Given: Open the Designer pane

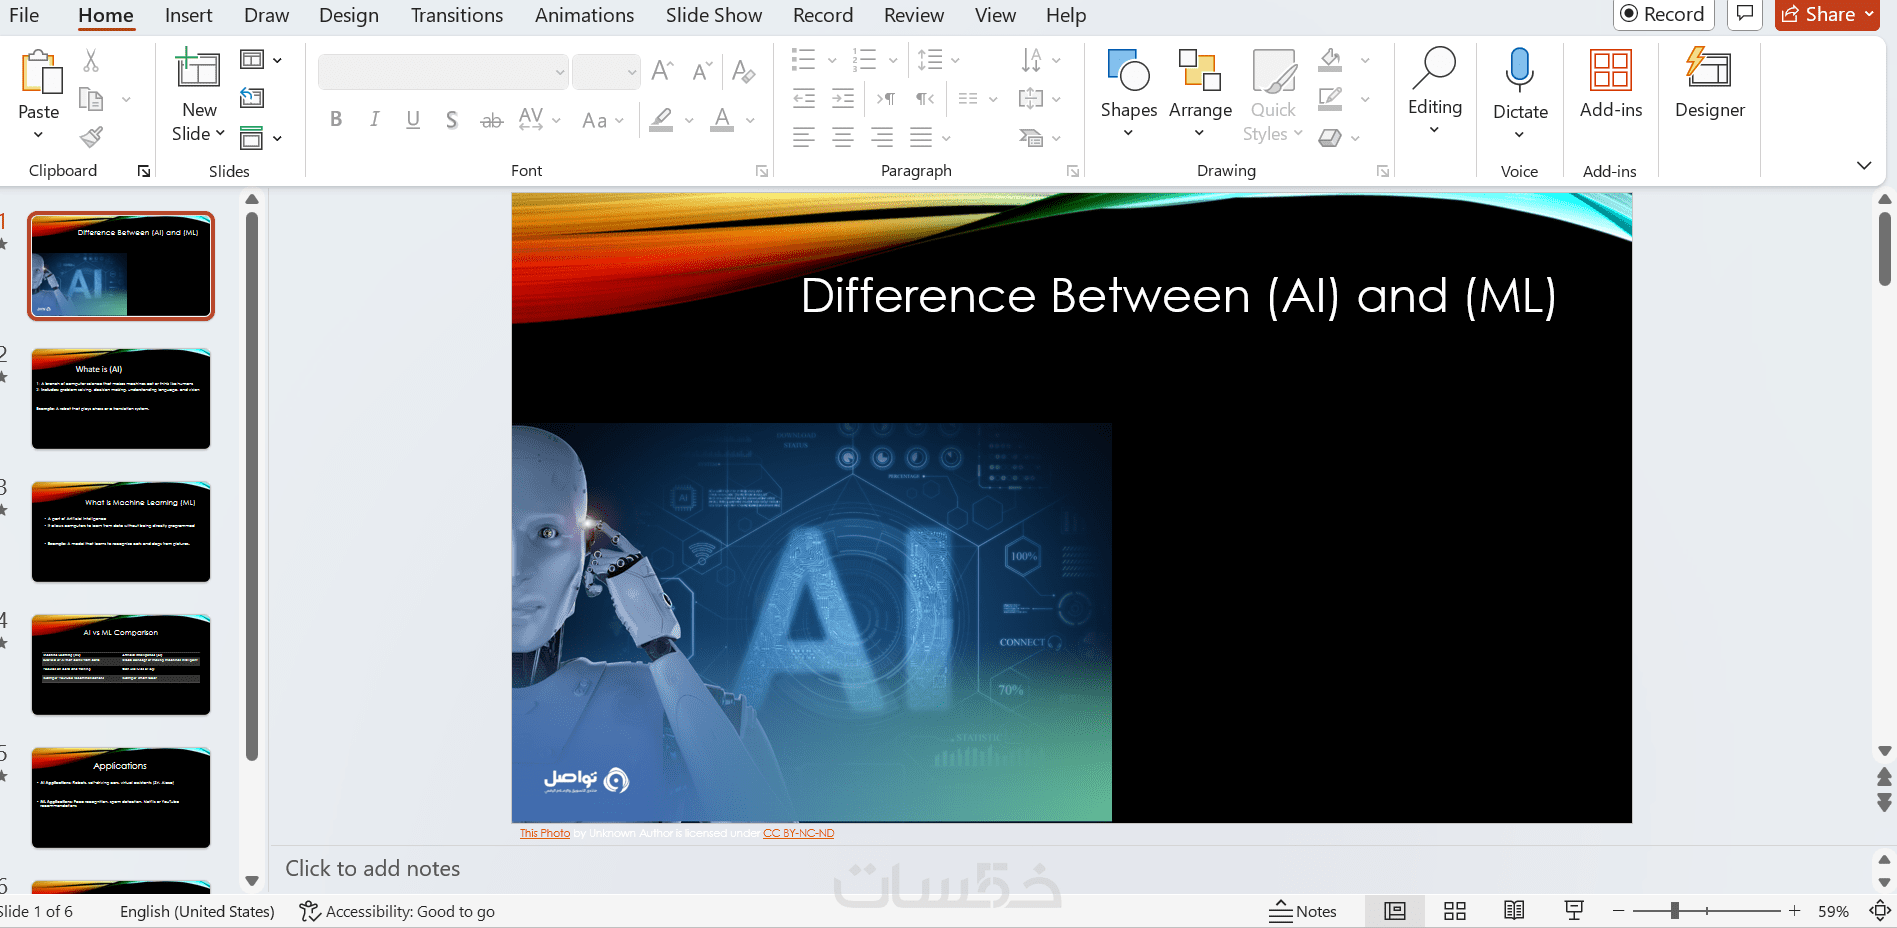Looking at the screenshot, I should tap(1710, 84).
